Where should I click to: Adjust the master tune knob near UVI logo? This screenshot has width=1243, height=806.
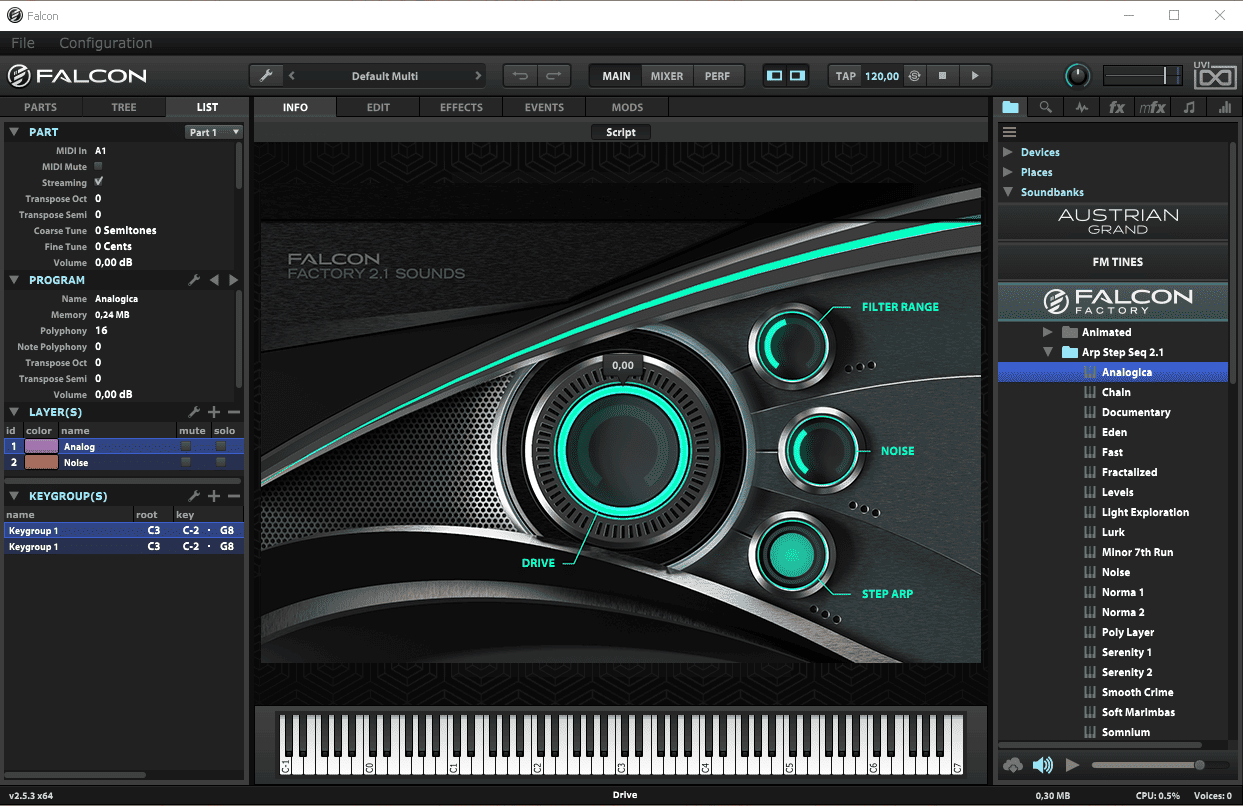1077,75
